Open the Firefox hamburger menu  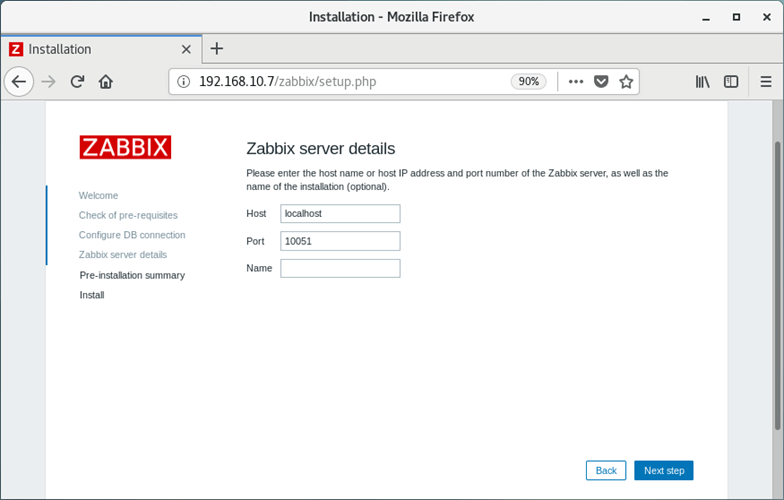(x=766, y=82)
